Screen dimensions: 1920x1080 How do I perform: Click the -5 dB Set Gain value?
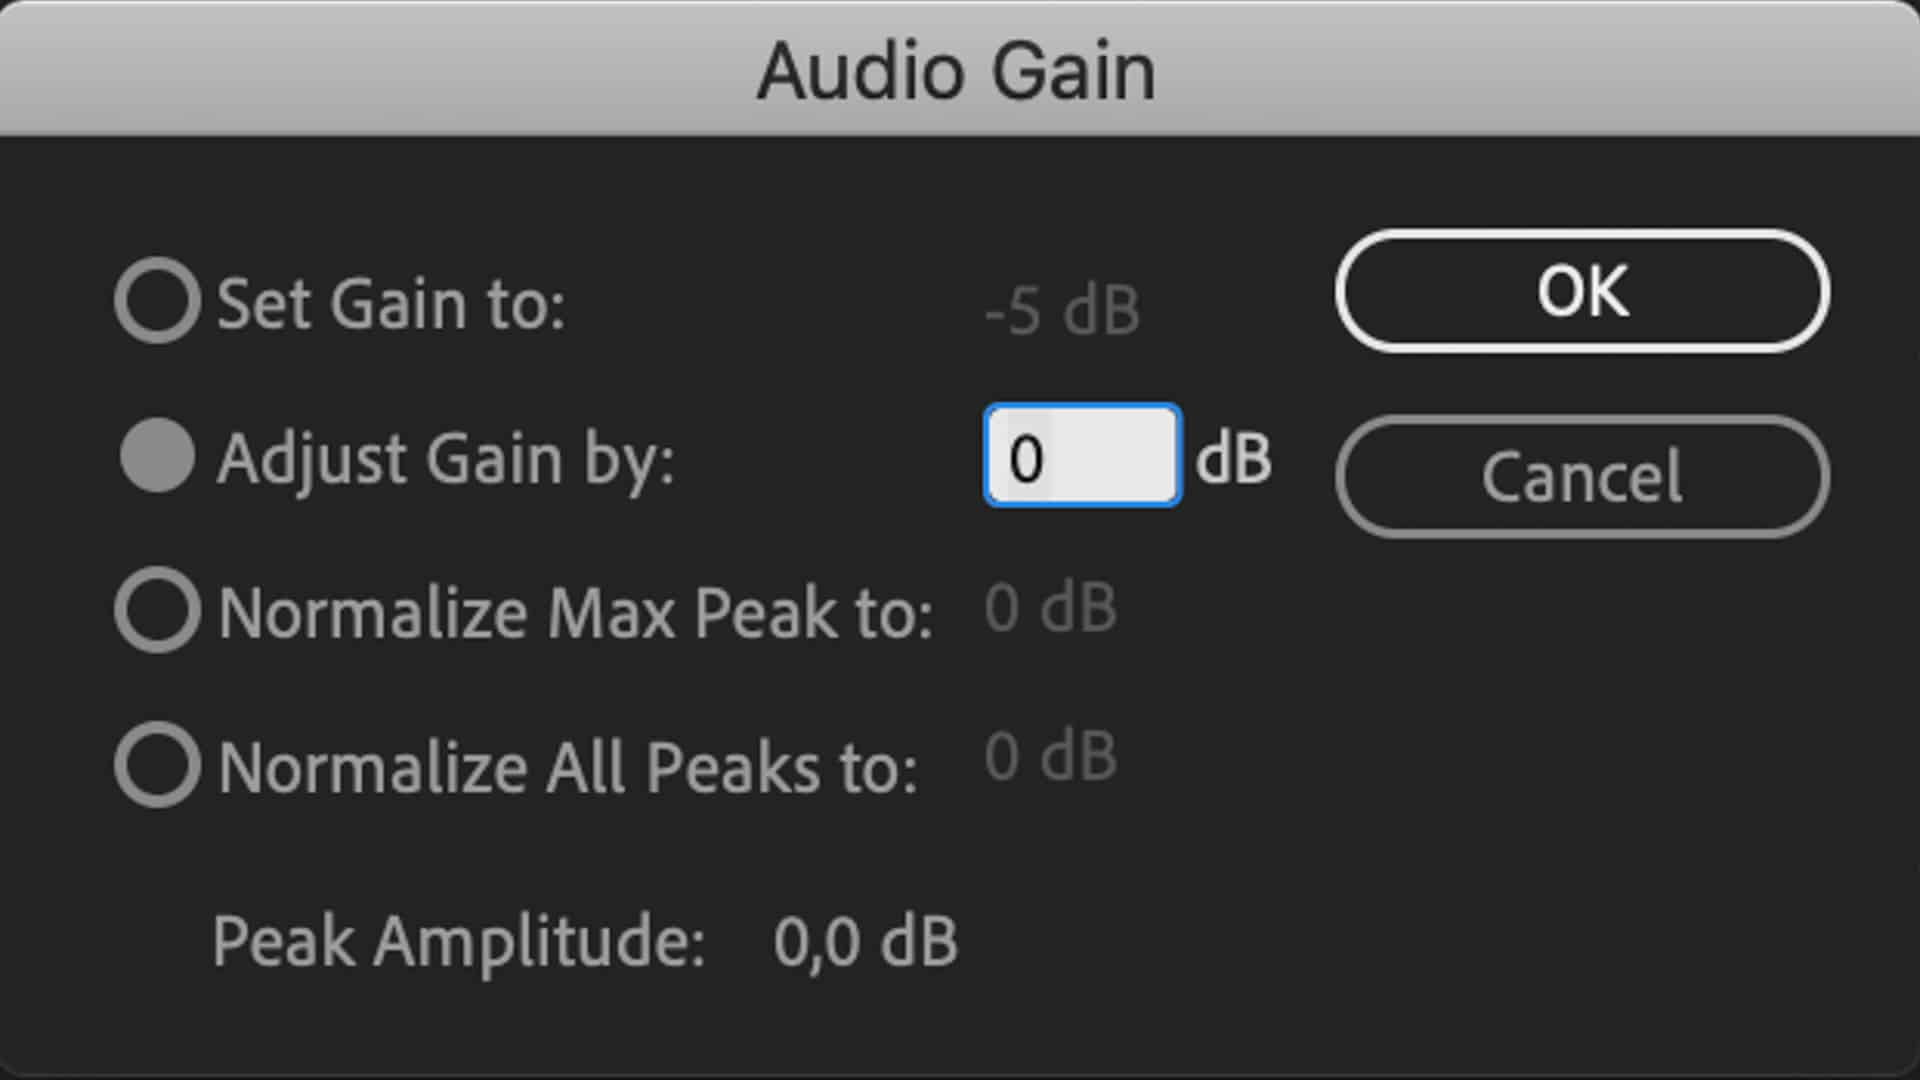coord(1061,310)
